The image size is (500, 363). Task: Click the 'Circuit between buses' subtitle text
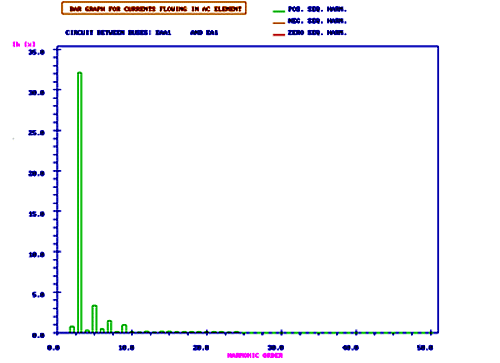coord(142,32)
